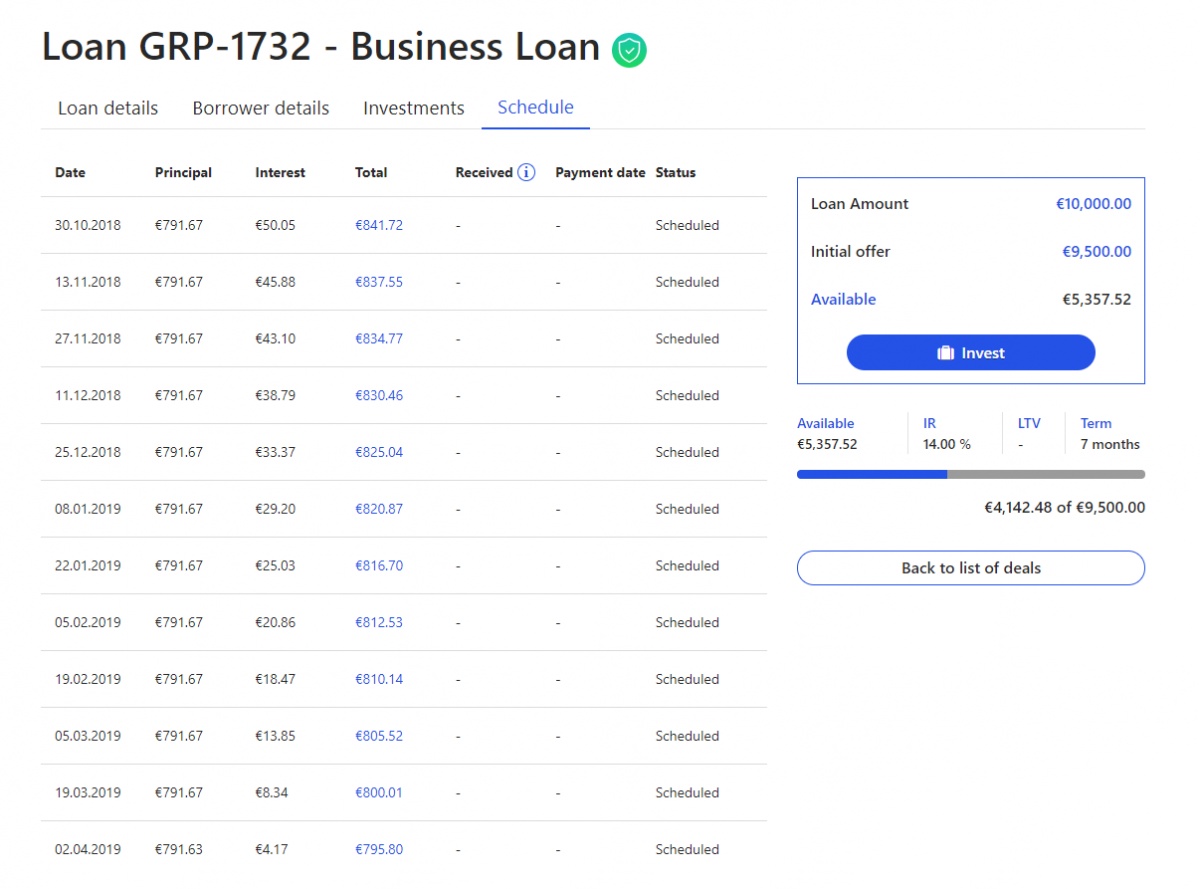Click the €812.53 total link
The image size is (1200, 889).
379,622
